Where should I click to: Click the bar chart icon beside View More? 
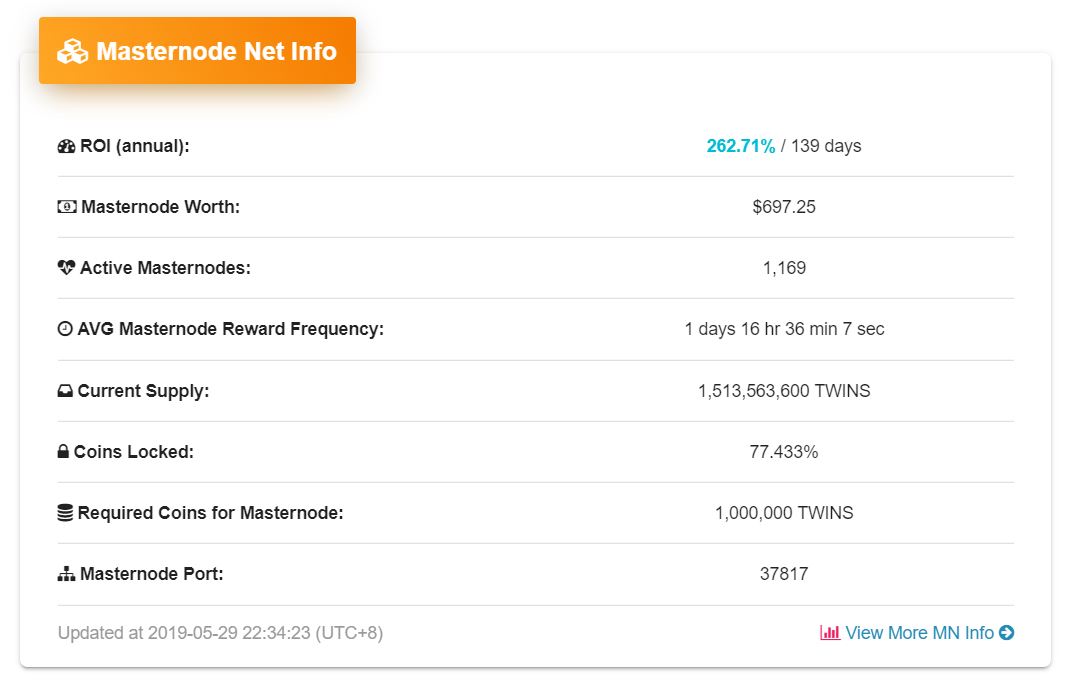coord(830,633)
